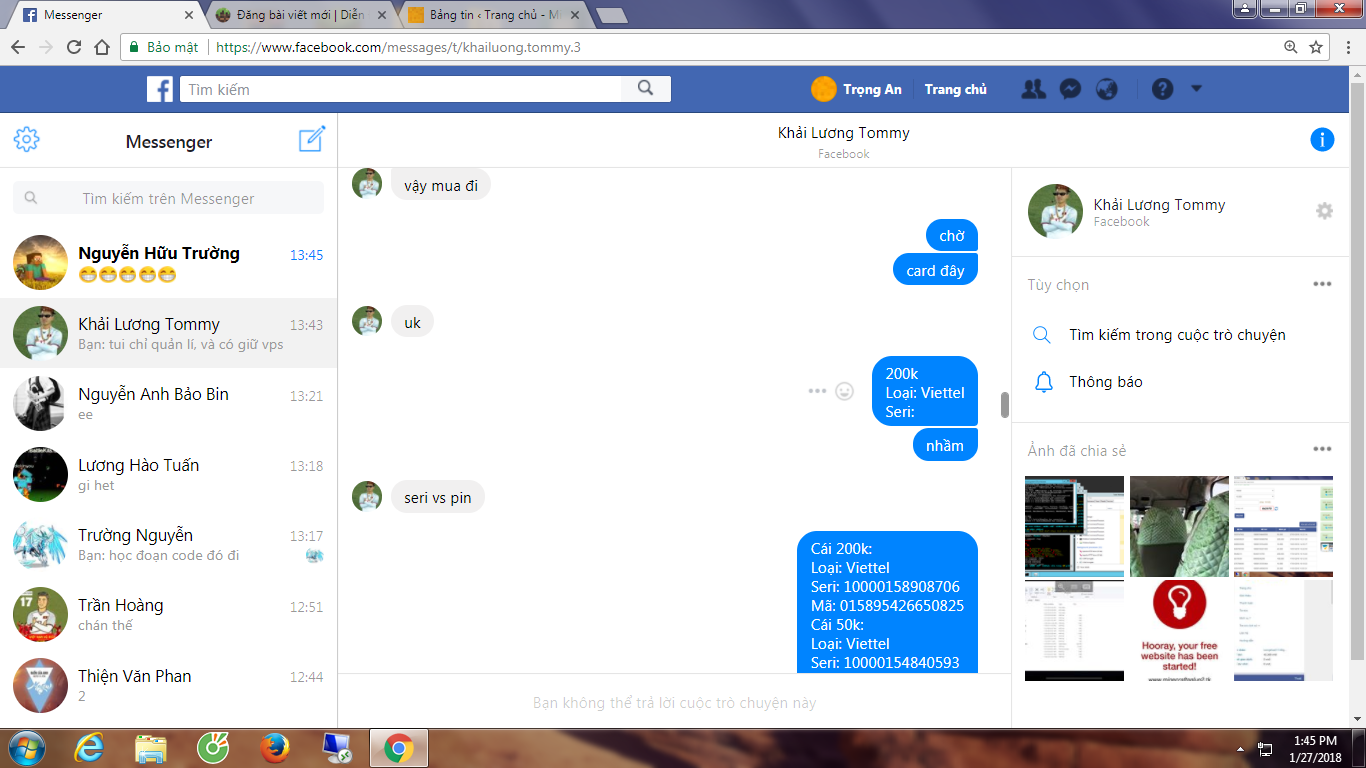Open first shared terminal screenshot thumbnail
This screenshot has height=768, width=1366.
[1074, 526]
